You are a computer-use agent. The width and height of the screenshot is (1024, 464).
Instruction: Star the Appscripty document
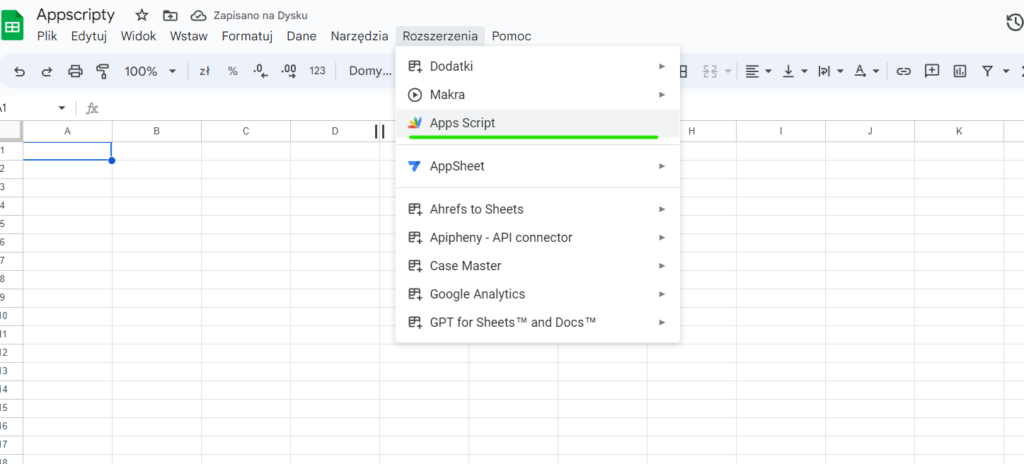(142, 16)
